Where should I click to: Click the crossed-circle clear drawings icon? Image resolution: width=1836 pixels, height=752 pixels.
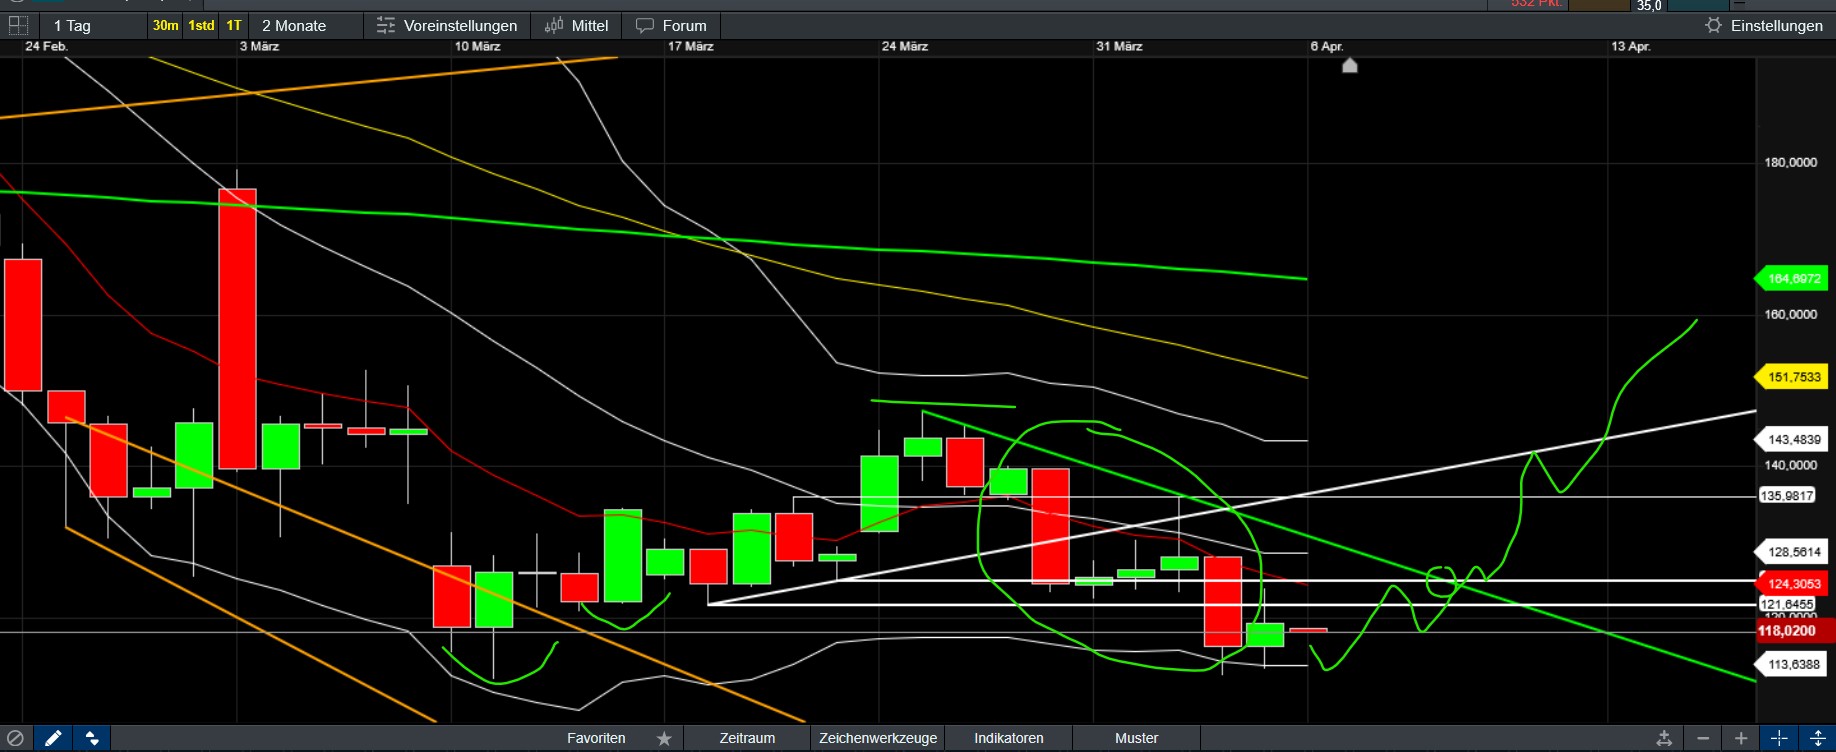point(16,738)
